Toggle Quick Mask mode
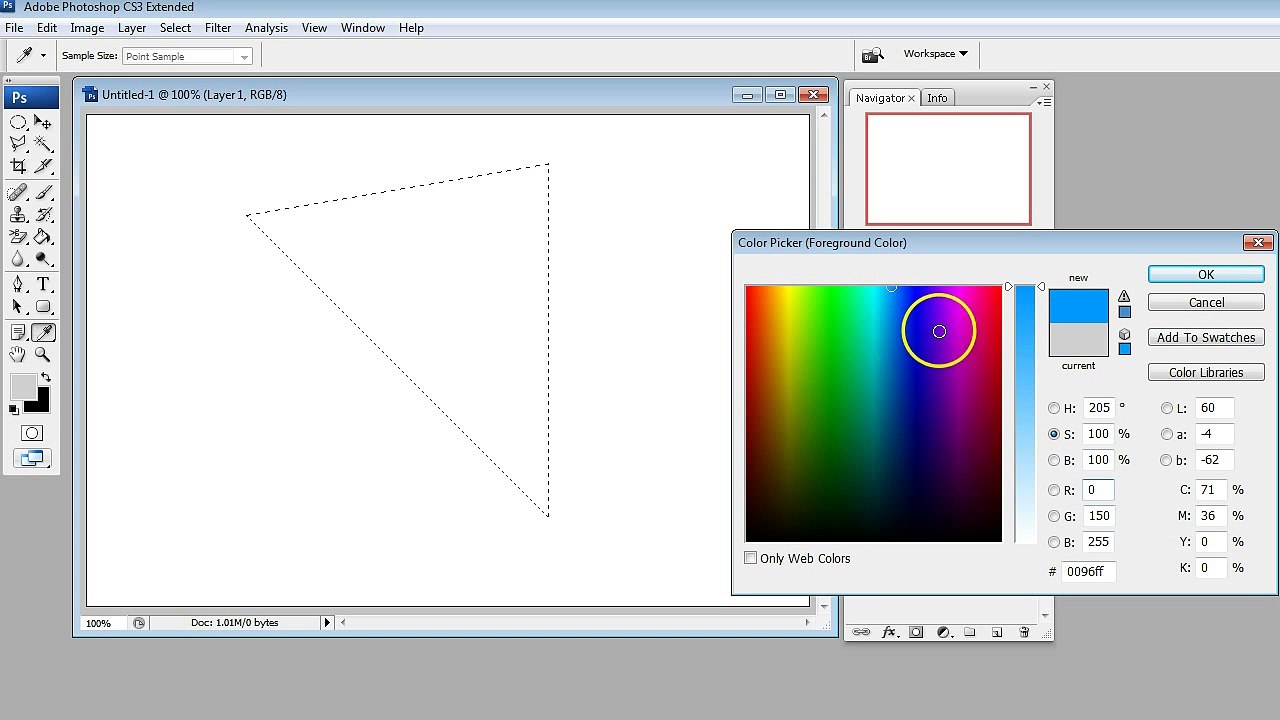The image size is (1280, 720). tap(32, 433)
